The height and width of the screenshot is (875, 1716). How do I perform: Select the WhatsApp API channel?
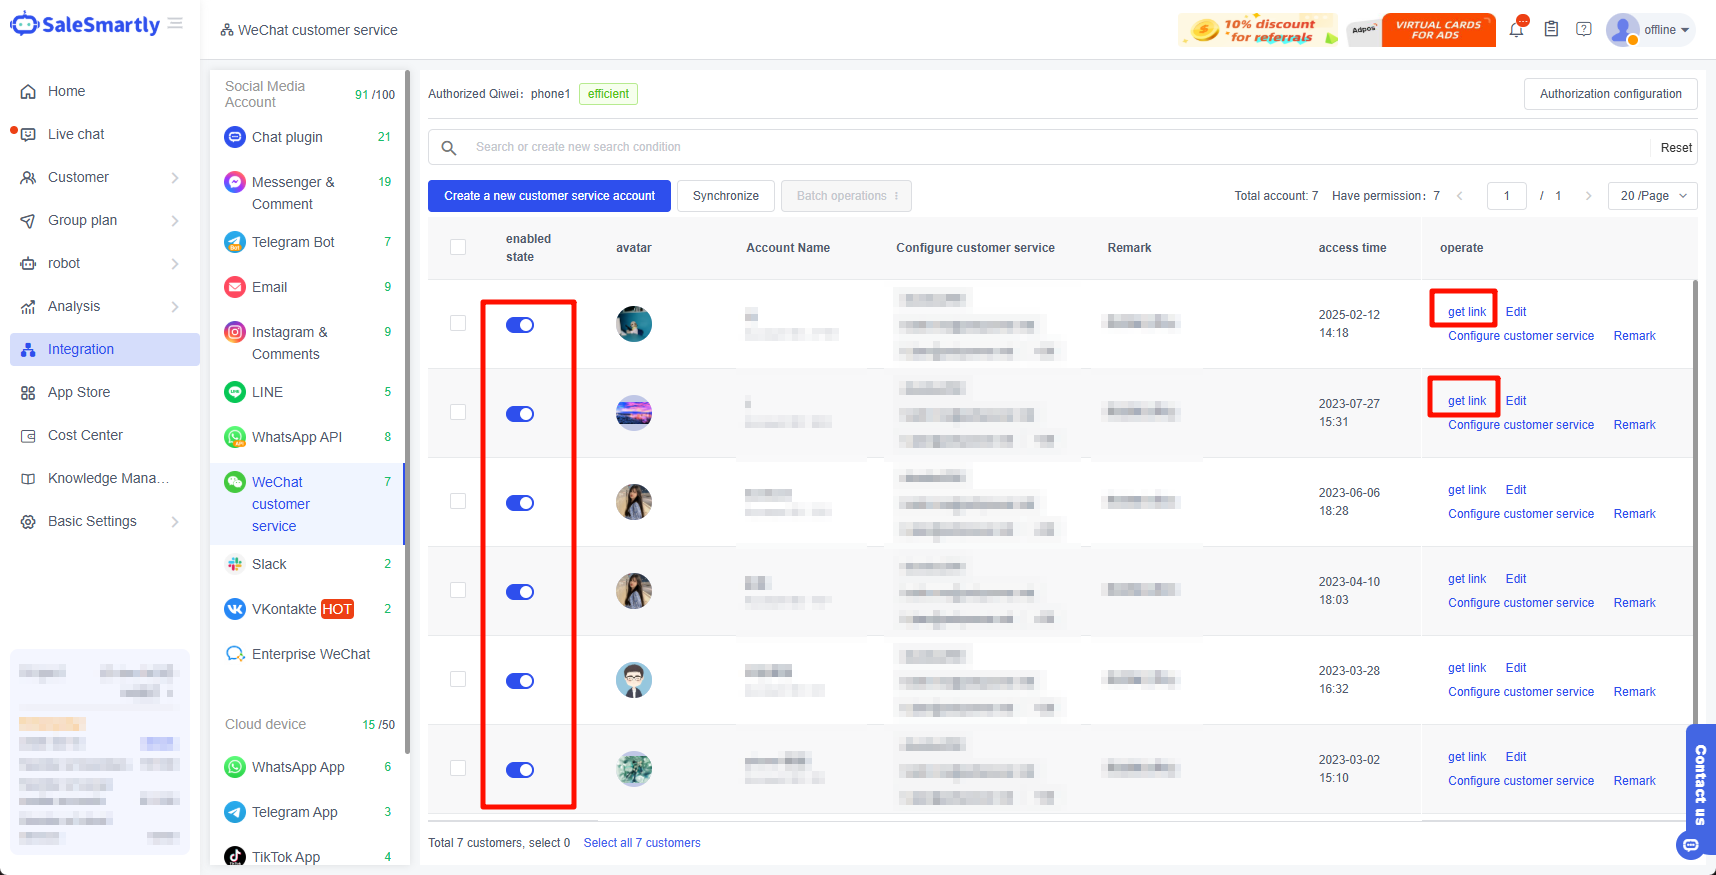tap(296, 437)
